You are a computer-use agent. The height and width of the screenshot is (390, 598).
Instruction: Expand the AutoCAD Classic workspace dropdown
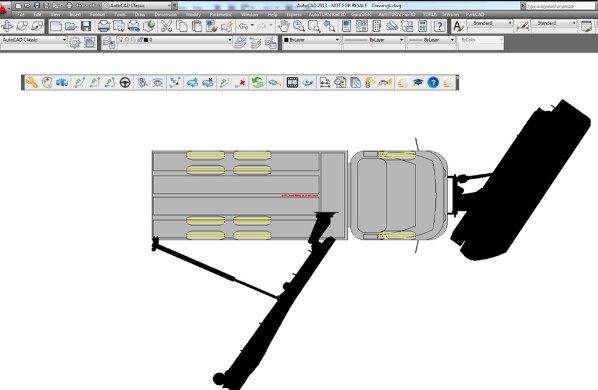34,40
